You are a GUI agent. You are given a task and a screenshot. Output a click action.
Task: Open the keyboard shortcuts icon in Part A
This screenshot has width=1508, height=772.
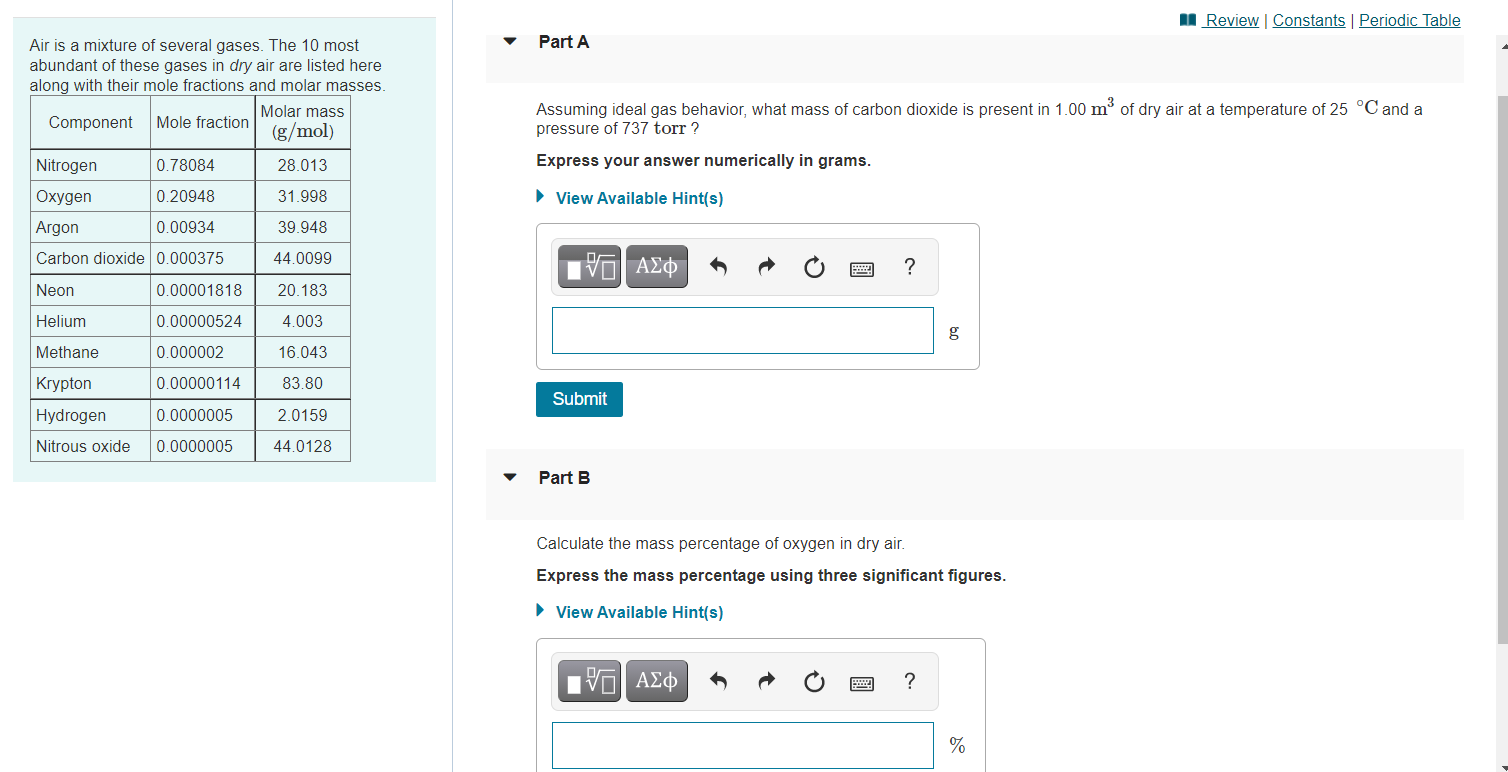(861, 267)
